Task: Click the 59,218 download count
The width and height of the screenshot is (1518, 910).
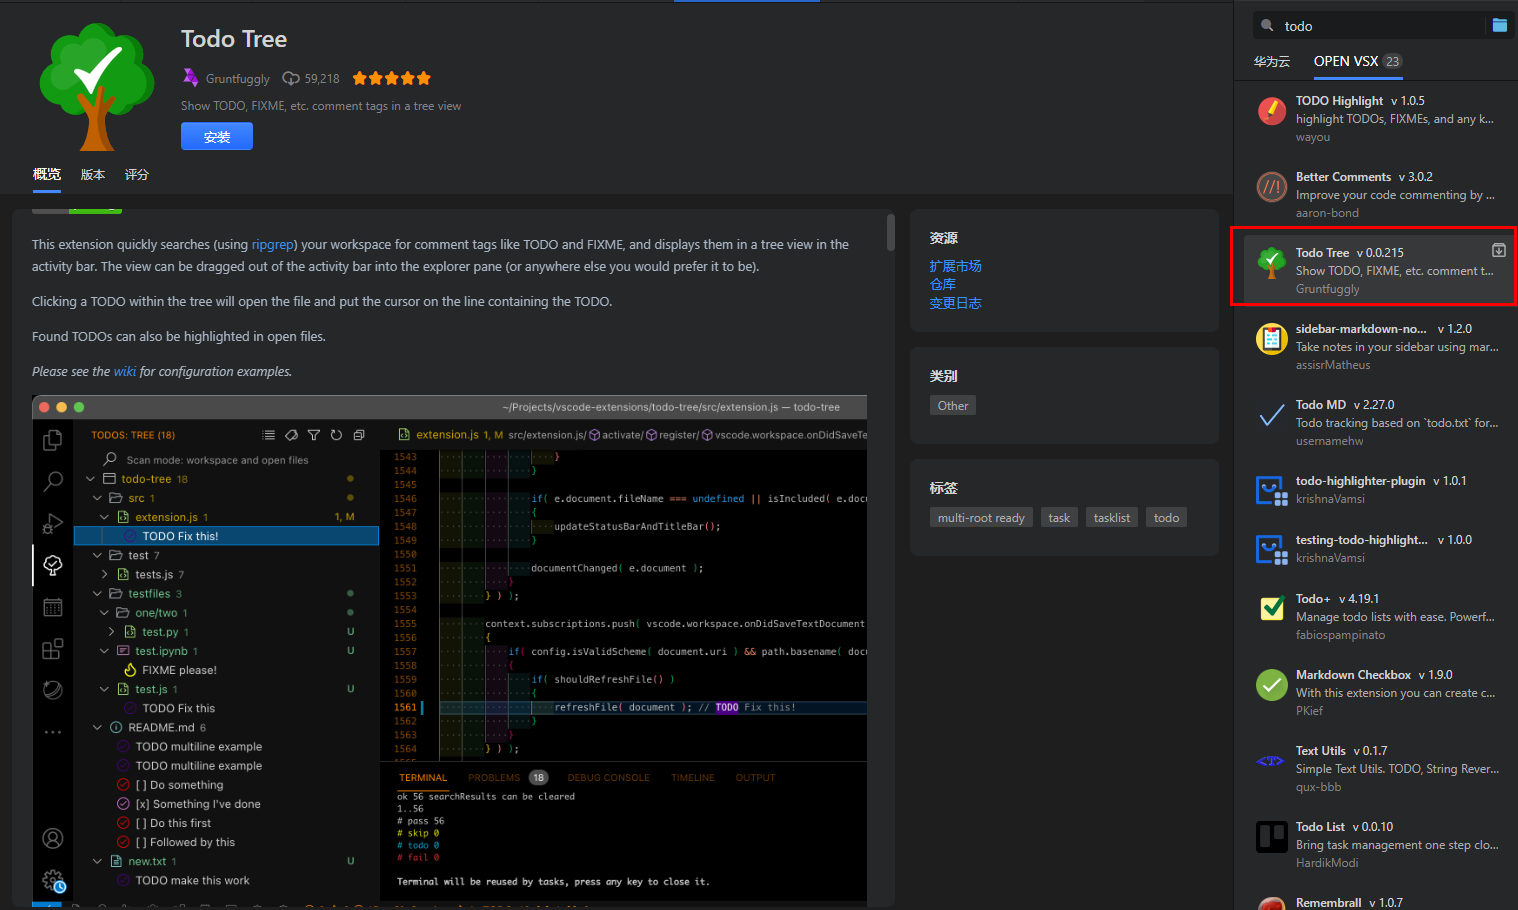Action: pyautogui.click(x=322, y=78)
